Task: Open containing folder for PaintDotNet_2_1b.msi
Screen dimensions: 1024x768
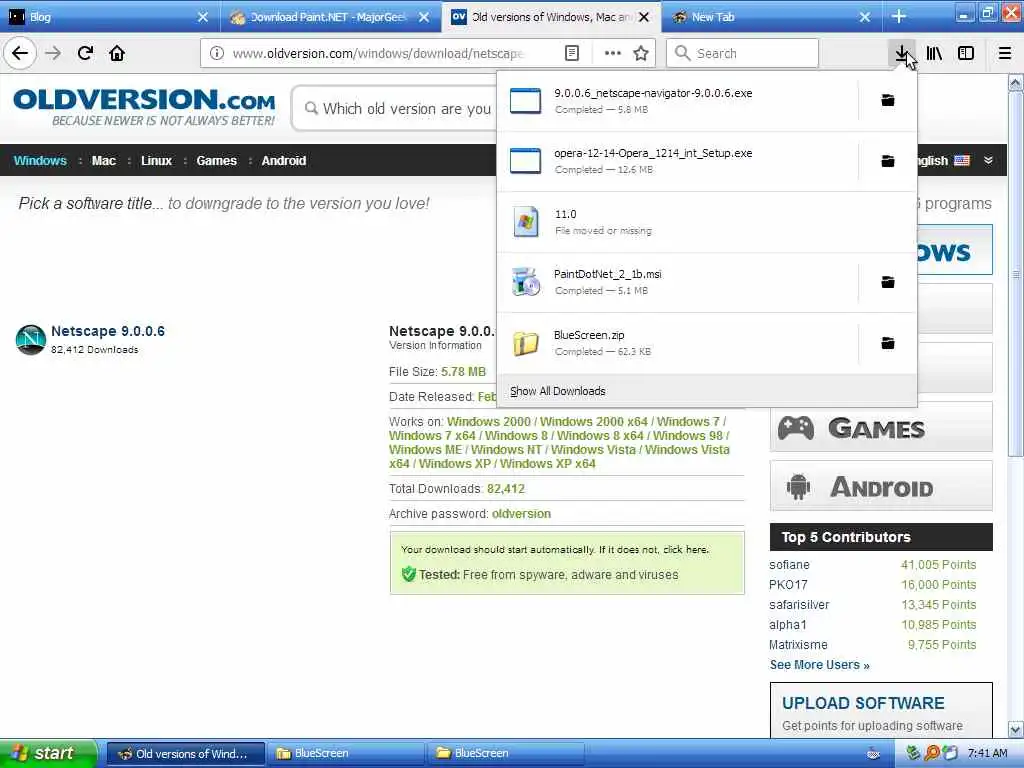Action: click(888, 282)
